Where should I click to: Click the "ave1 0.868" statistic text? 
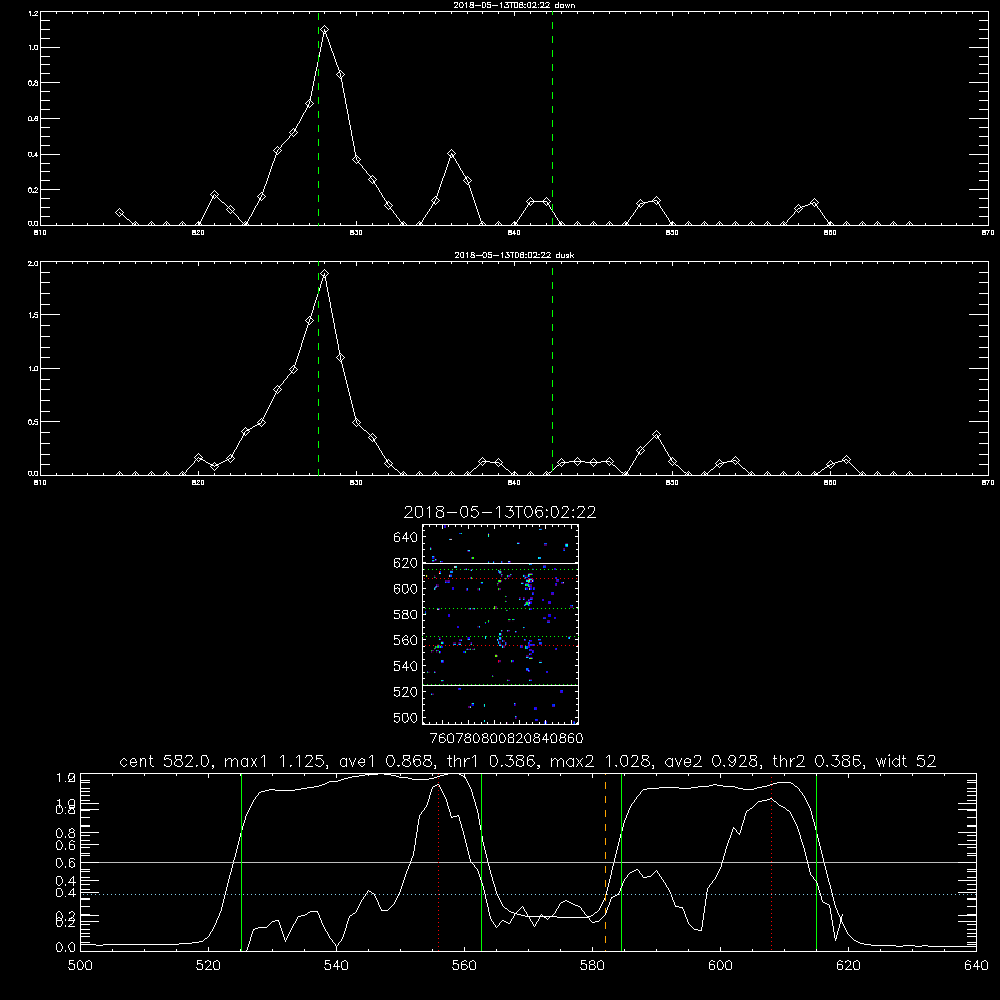click(x=386, y=761)
